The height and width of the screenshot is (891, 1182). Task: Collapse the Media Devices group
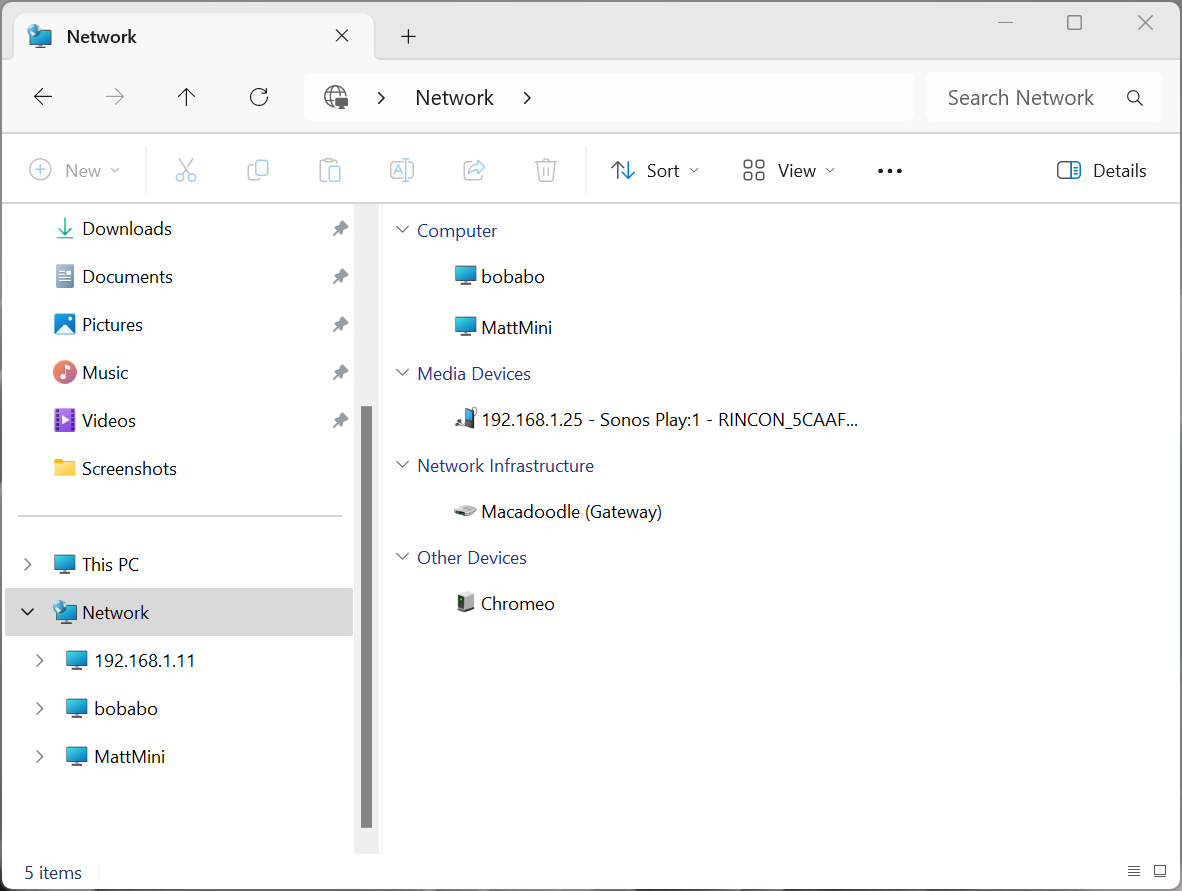[403, 374]
